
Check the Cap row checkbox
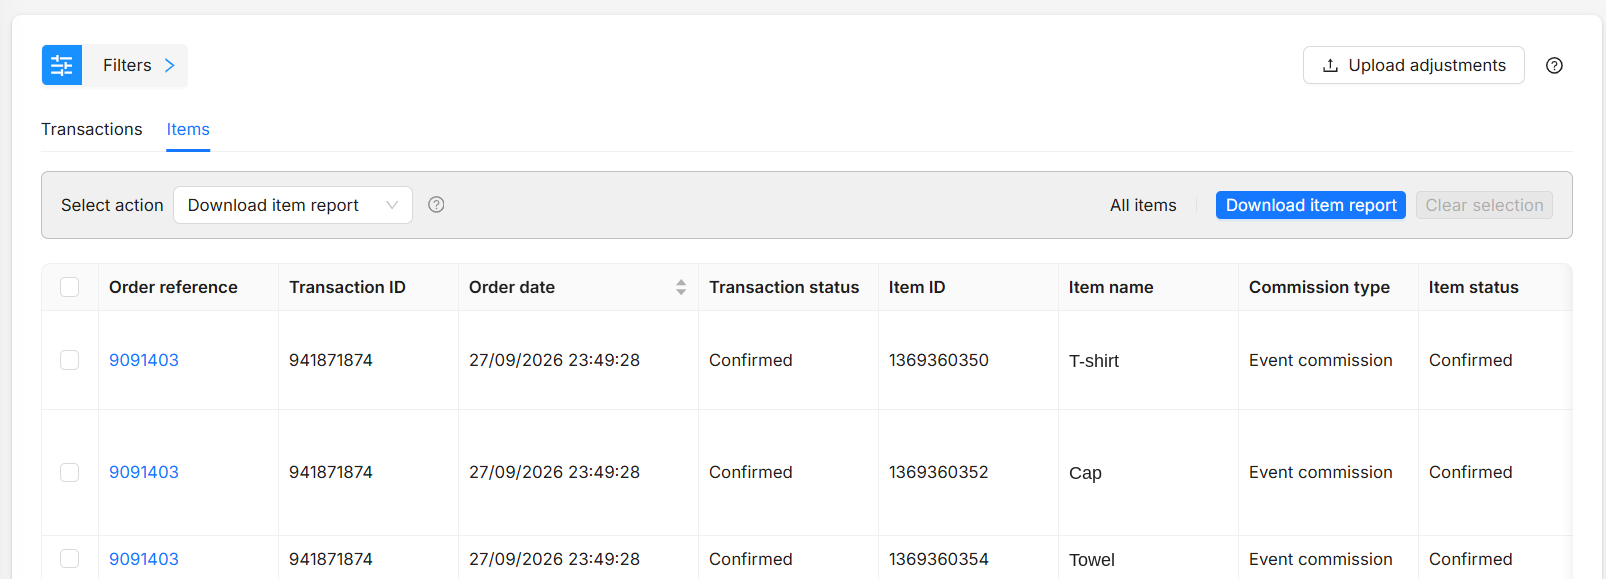click(x=69, y=472)
